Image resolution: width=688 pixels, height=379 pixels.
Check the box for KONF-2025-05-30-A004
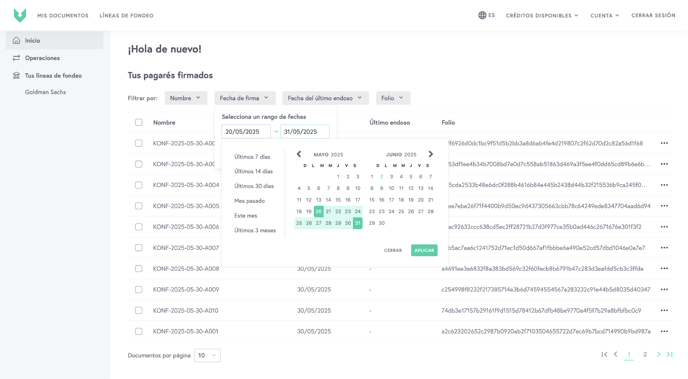pos(139,185)
